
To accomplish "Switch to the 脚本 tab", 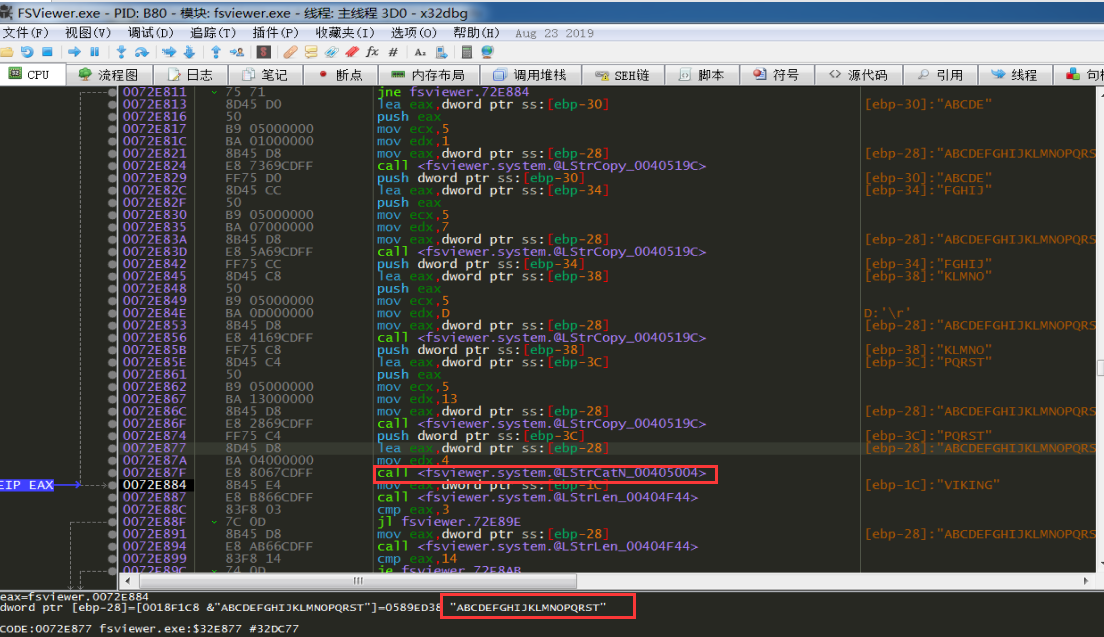I will 701,75.
